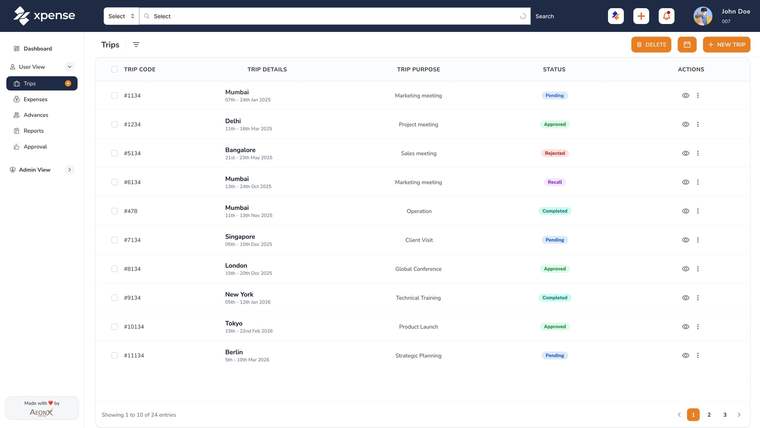The image size is (760, 428).
Task: View trip #1134 with the eye icon
Action: (685, 95)
